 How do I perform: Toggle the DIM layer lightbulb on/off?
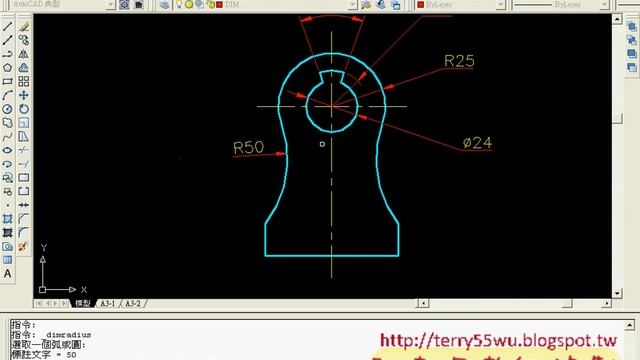[179, 4]
